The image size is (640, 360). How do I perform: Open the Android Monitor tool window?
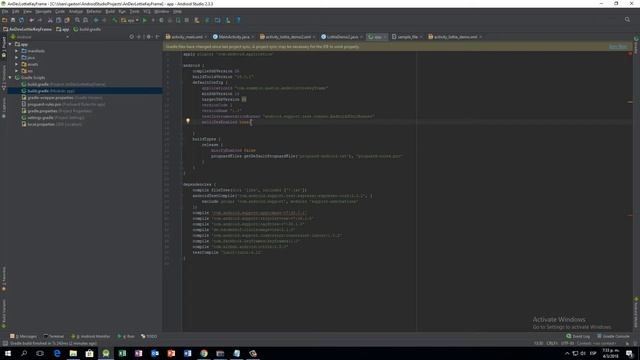(91, 336)
